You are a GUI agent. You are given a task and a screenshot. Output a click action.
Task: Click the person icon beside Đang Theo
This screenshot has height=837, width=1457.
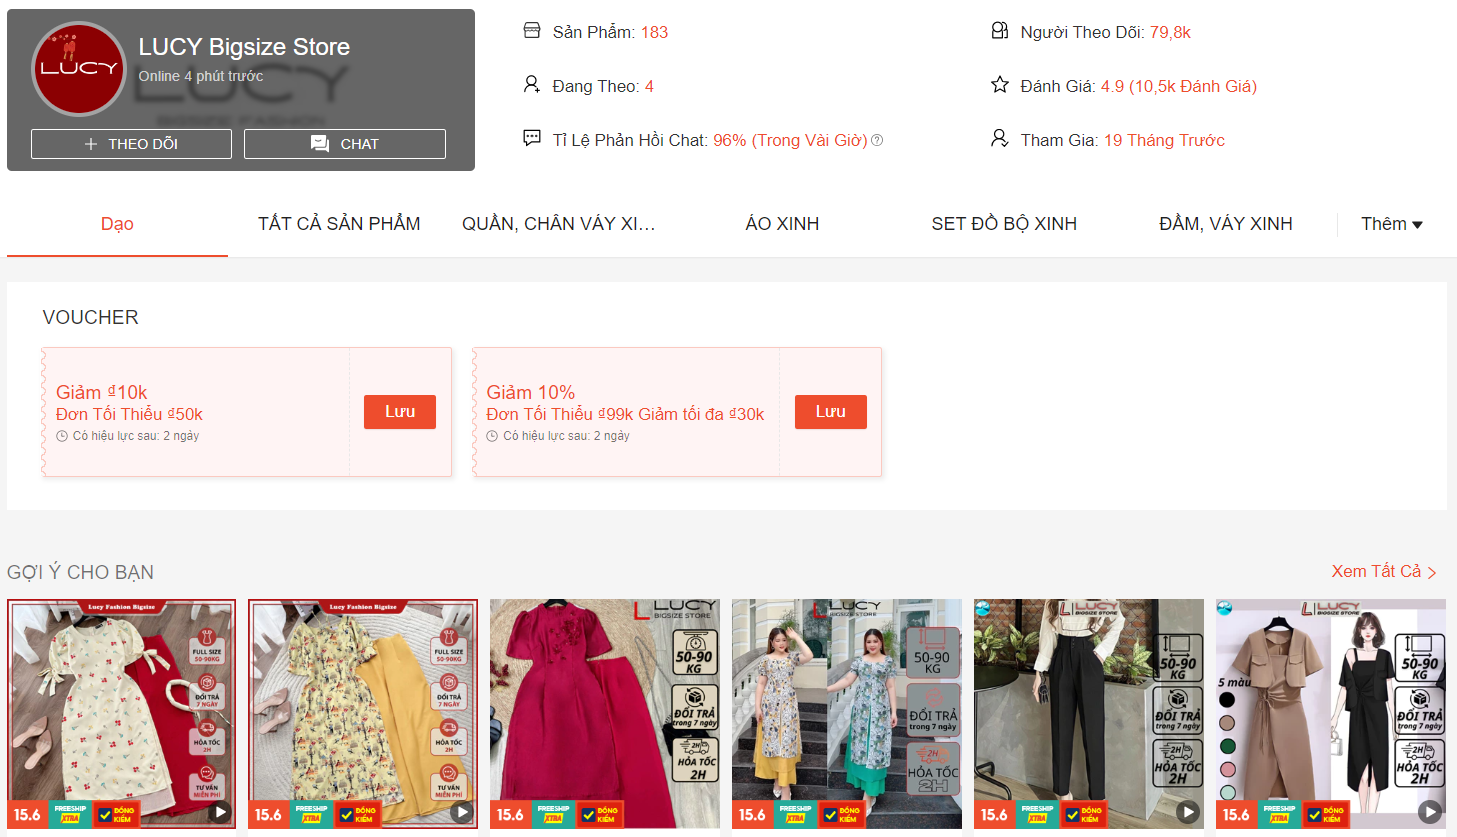click(532, 85)
